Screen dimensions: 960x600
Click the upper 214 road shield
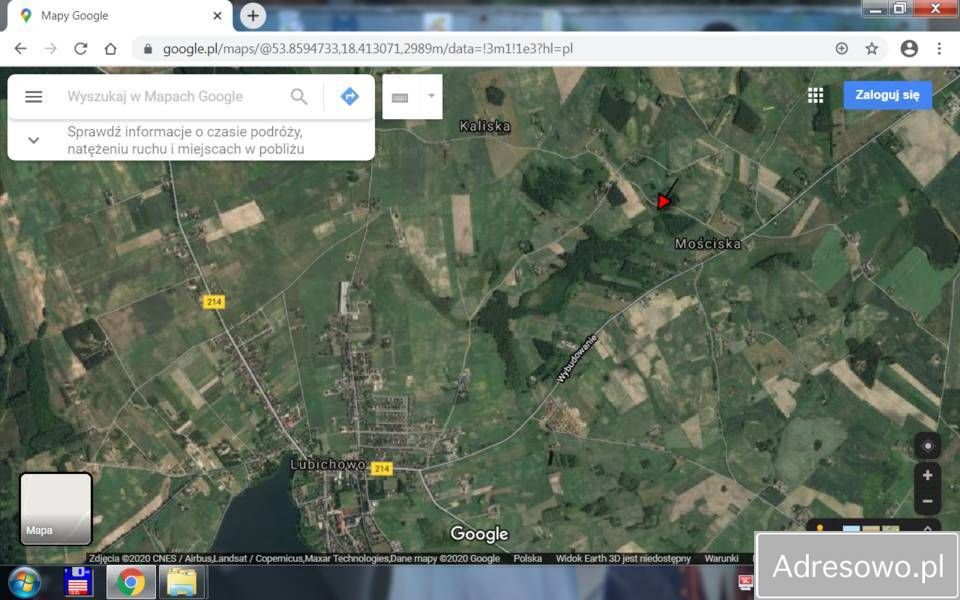(214, 302)
